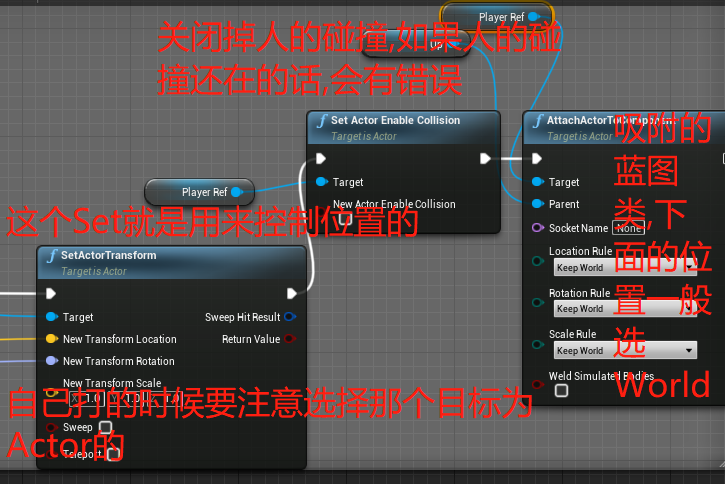Click Socket Name purple pin
The height and width of the screenshot is (484, 725).
pyautogui.click(x=538, y=227)
